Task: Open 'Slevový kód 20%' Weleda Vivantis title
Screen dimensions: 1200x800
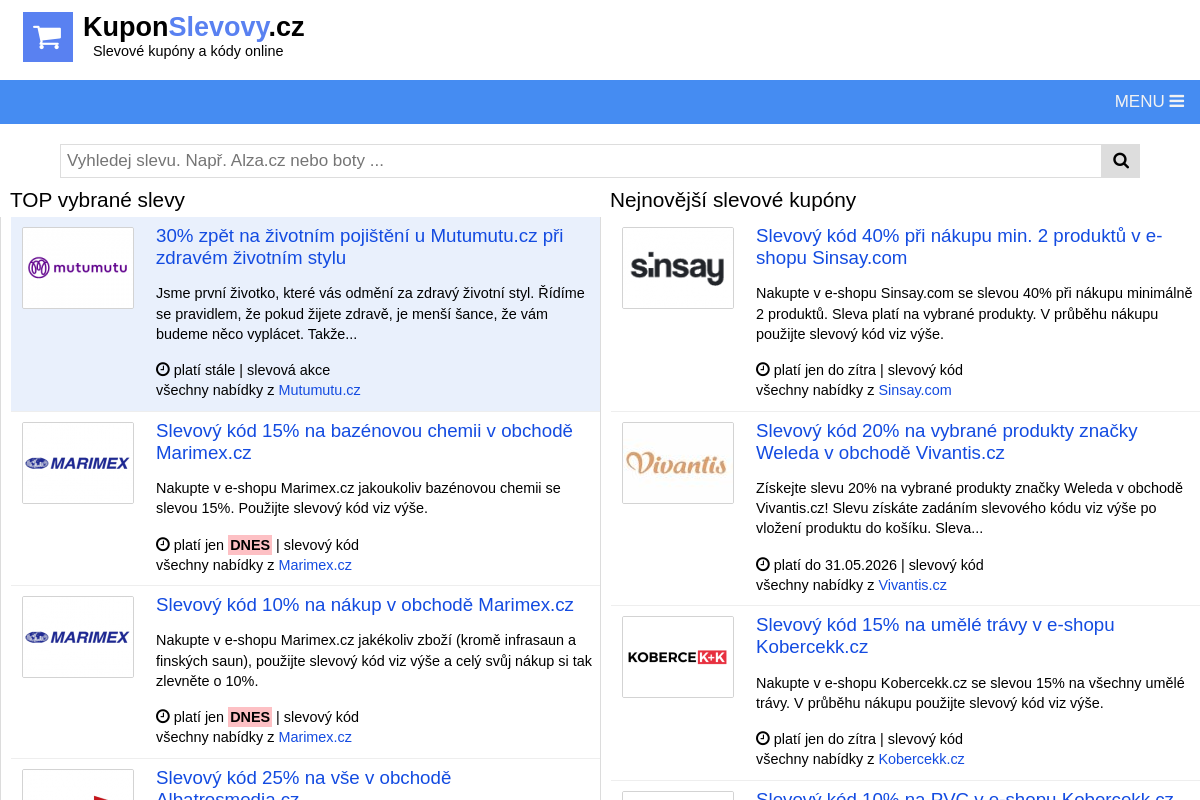Action: coord(947,442)
